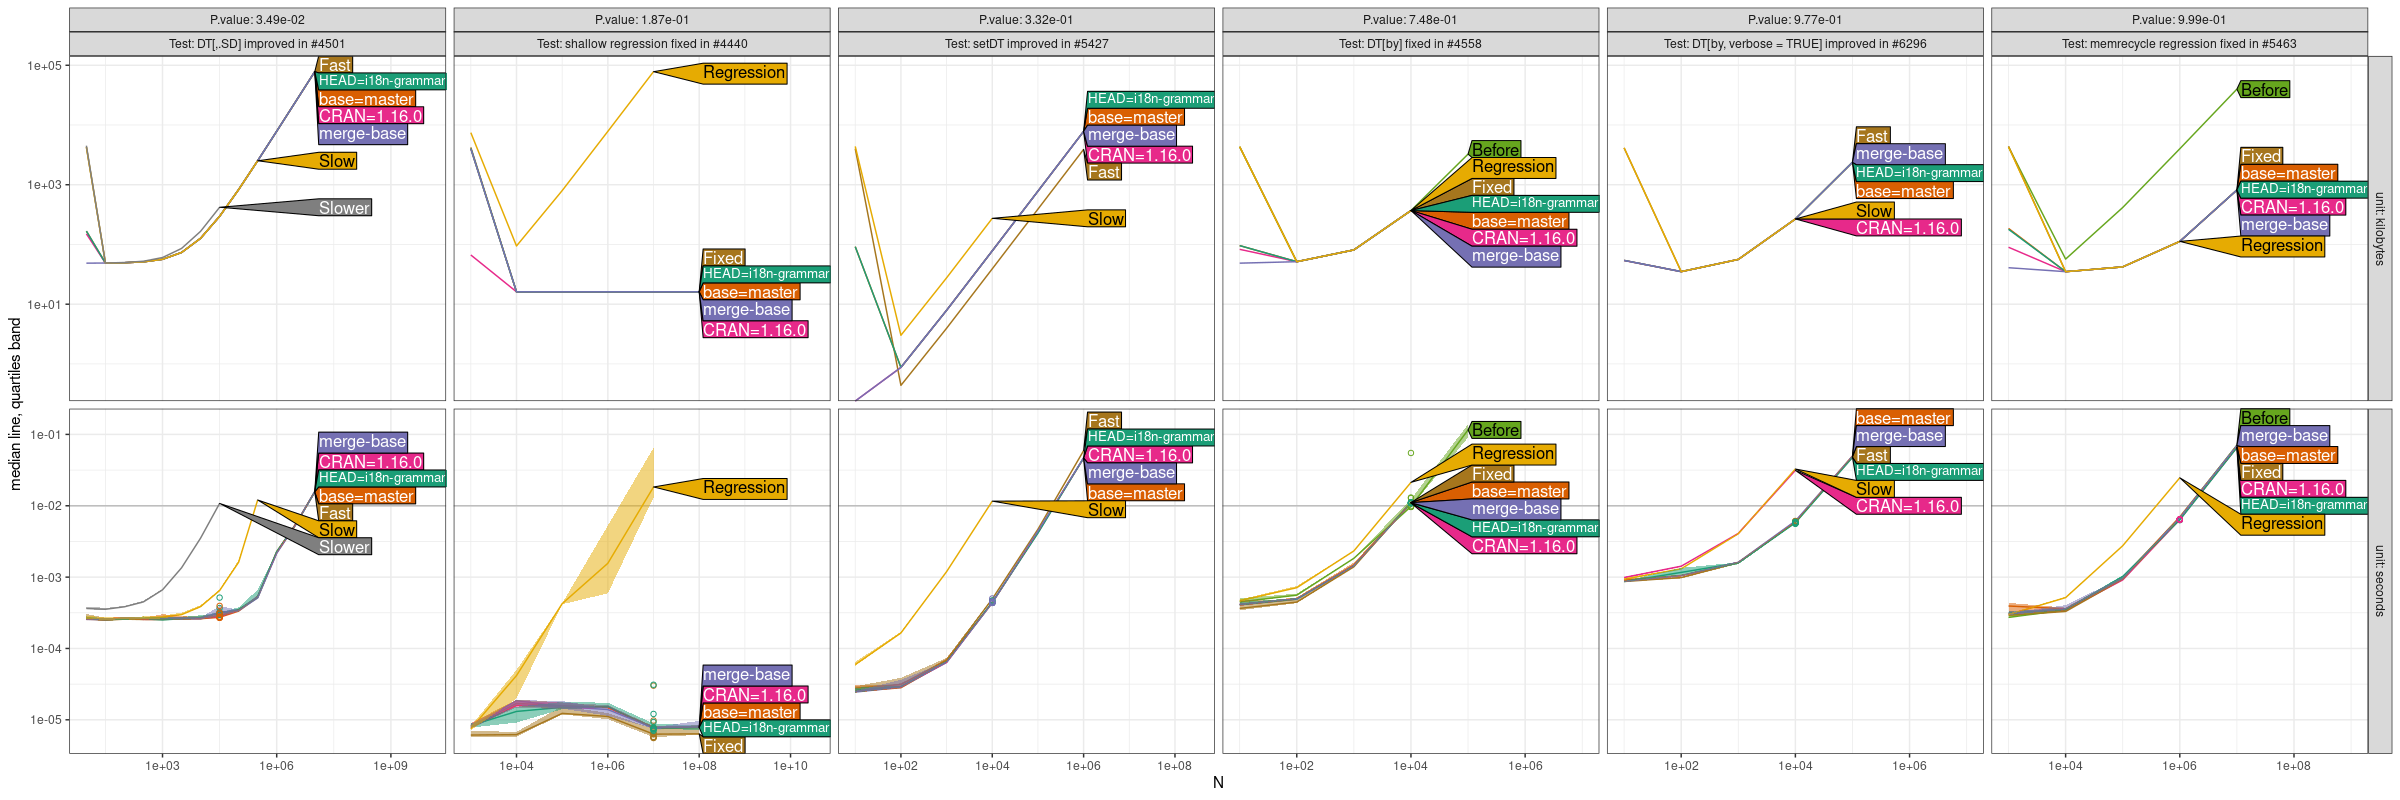This screenshot has height=800, width=2400.
Task: Click 'base=master' label in DT[by, verbose] seconds panel
Action: [x=1903, y=418]
